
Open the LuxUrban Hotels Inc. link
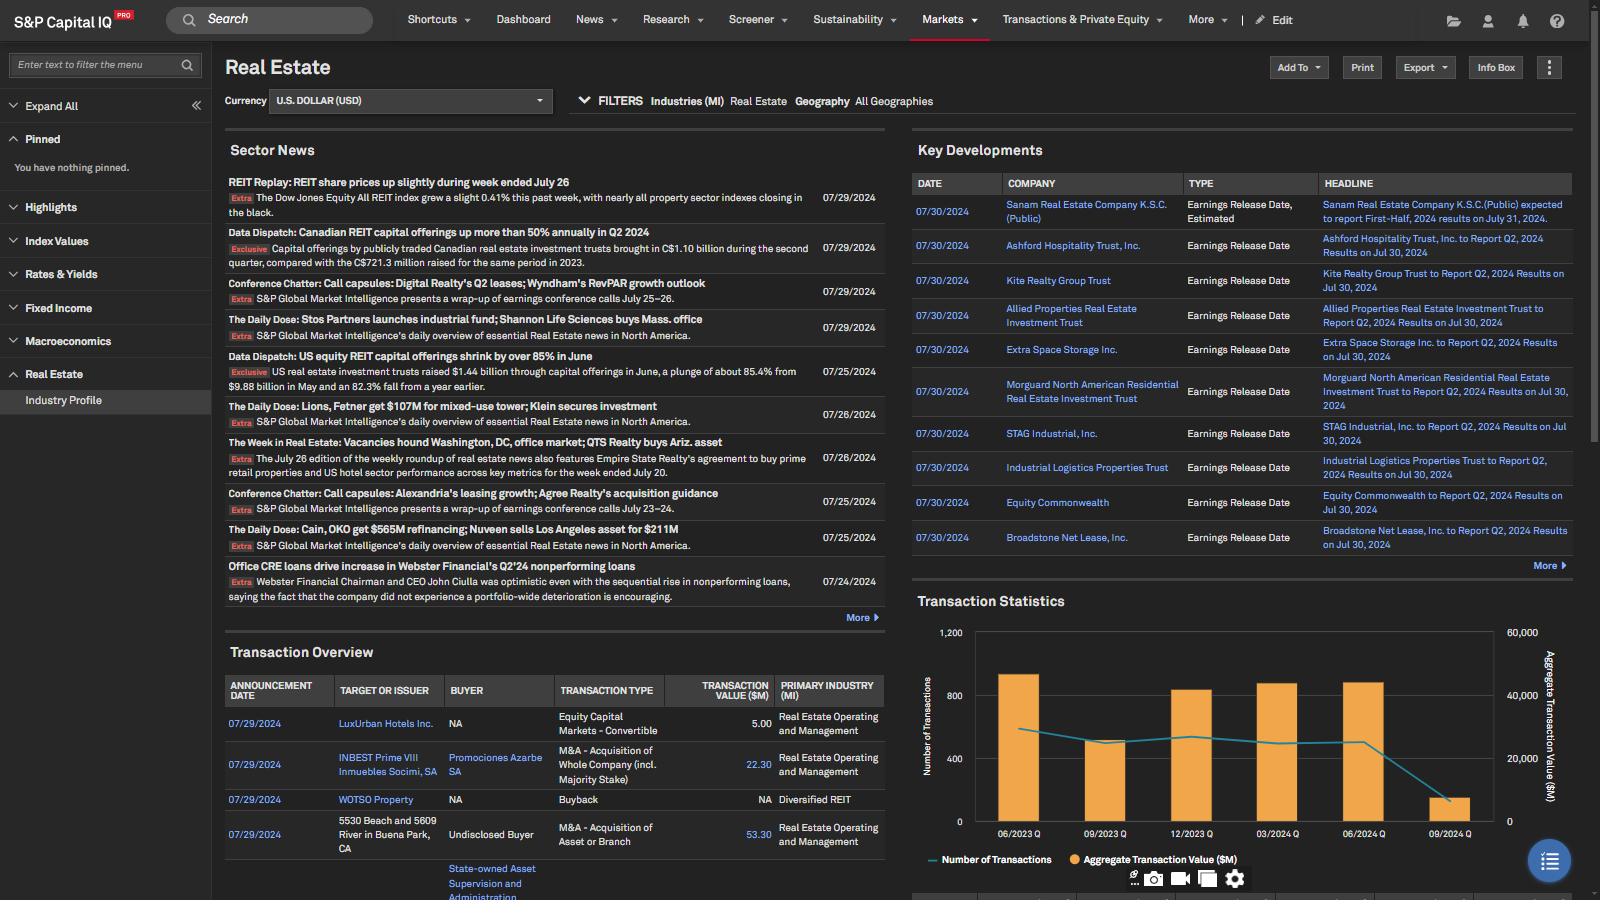click(385, 724)
